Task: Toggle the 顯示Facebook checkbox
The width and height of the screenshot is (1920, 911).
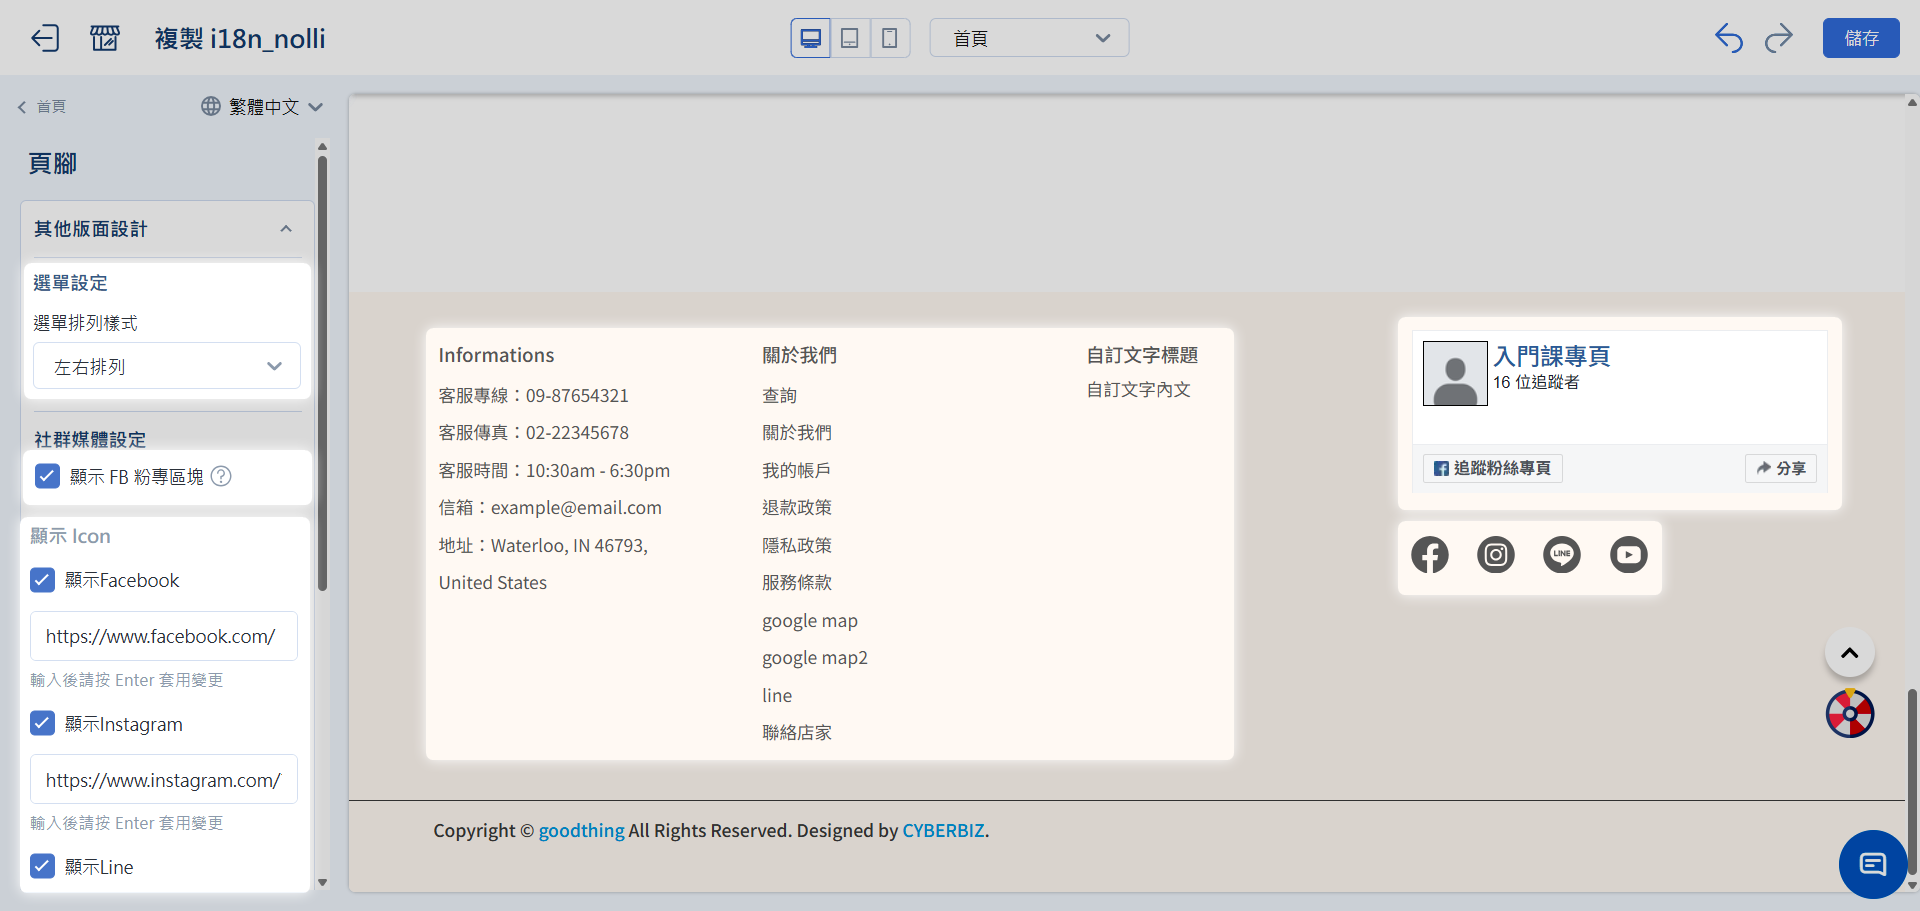Action: click(x=43, y=580)
